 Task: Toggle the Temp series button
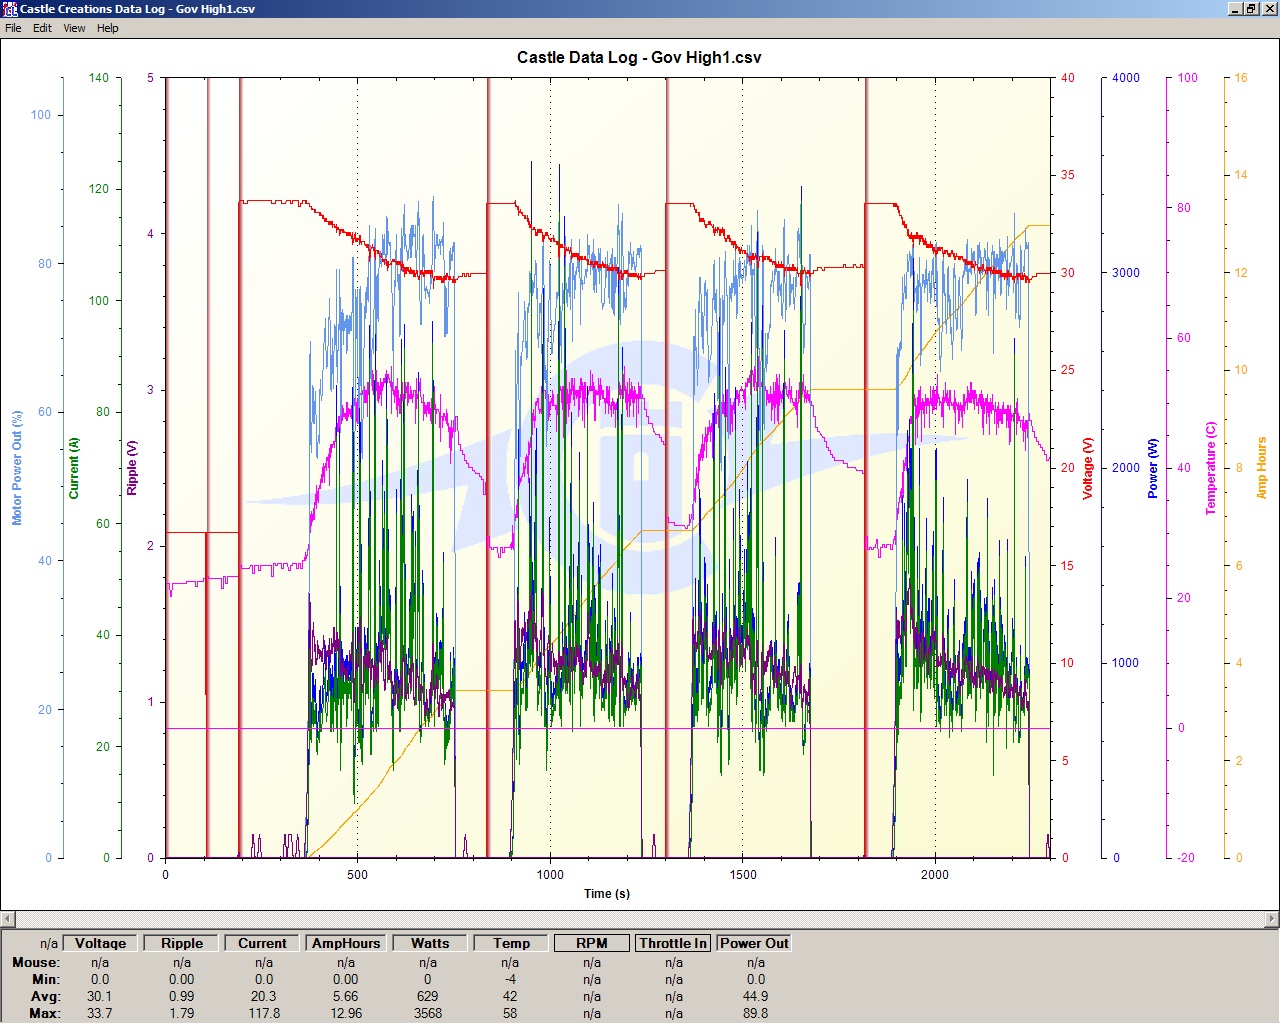pos(511,943)
